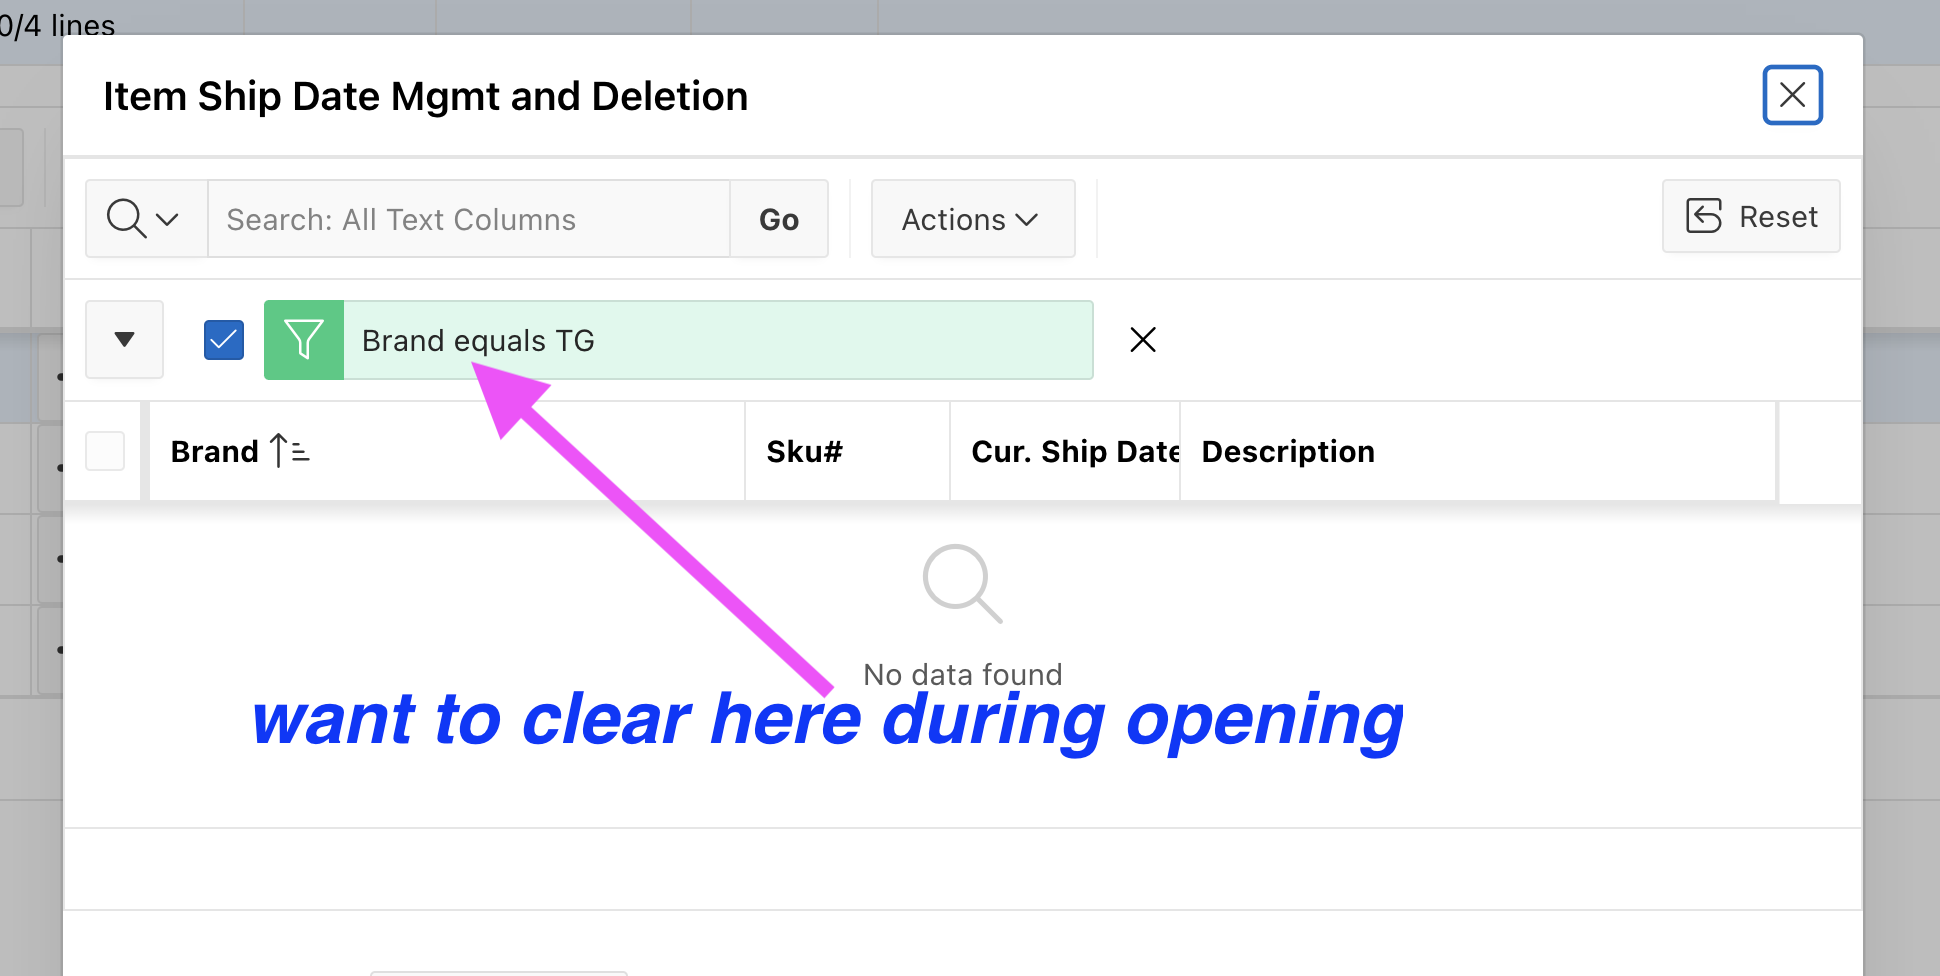Click the Go search button

(x=779, y=219)
